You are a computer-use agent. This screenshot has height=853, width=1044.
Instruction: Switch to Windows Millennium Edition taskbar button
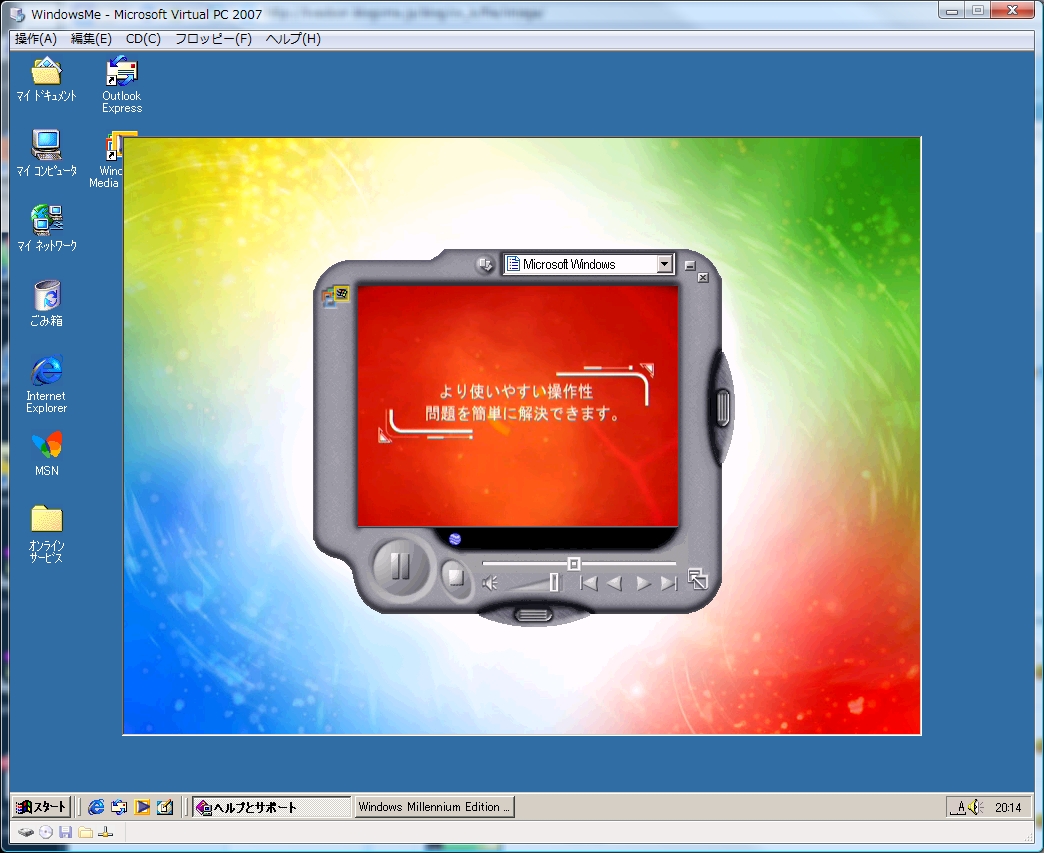pos(434,807)
